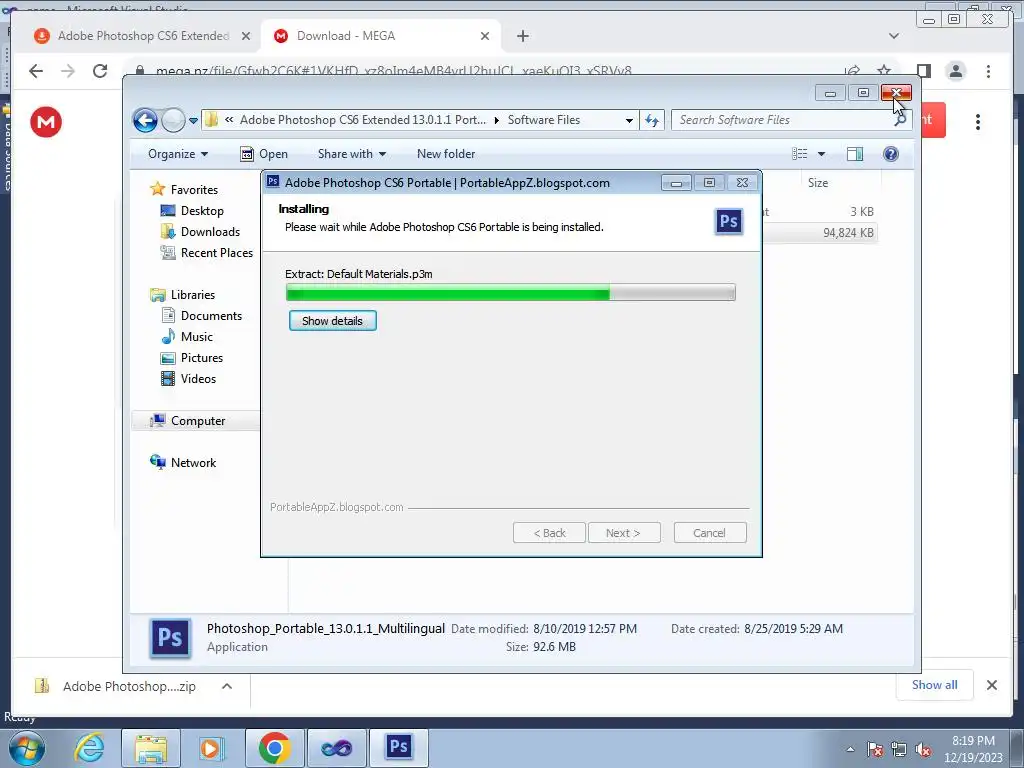Click the refresh button next to address bar
The height and width of the screenshot is (768, 1024).
[x=652, y=120]
